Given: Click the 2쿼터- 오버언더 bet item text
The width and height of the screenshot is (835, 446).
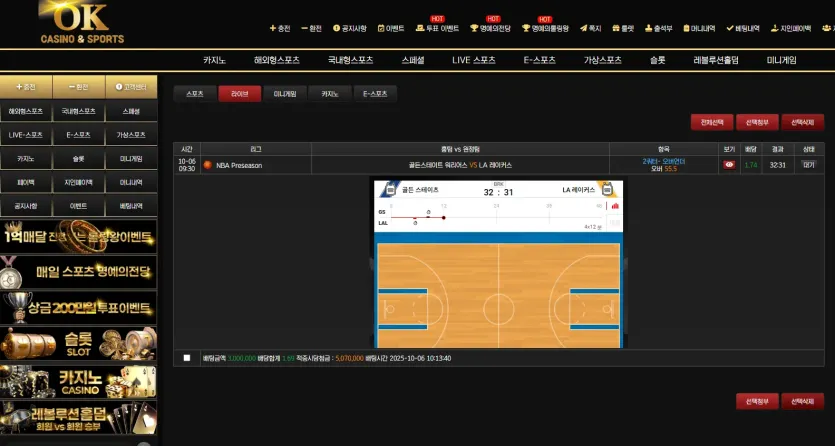Looking at the screenshot, I should click(664, 161).
